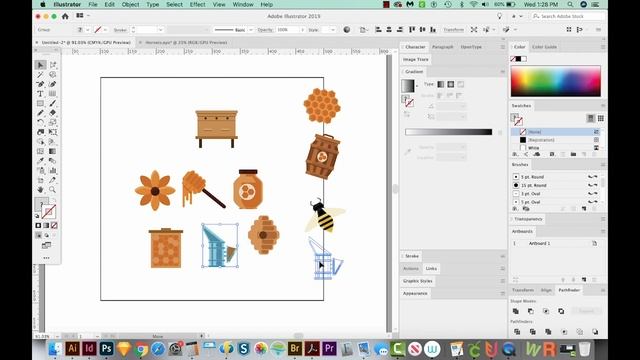Swap fill and stroke in toolbar
Viewport: 640px width, 360px height.
click(x=55, y=201)
